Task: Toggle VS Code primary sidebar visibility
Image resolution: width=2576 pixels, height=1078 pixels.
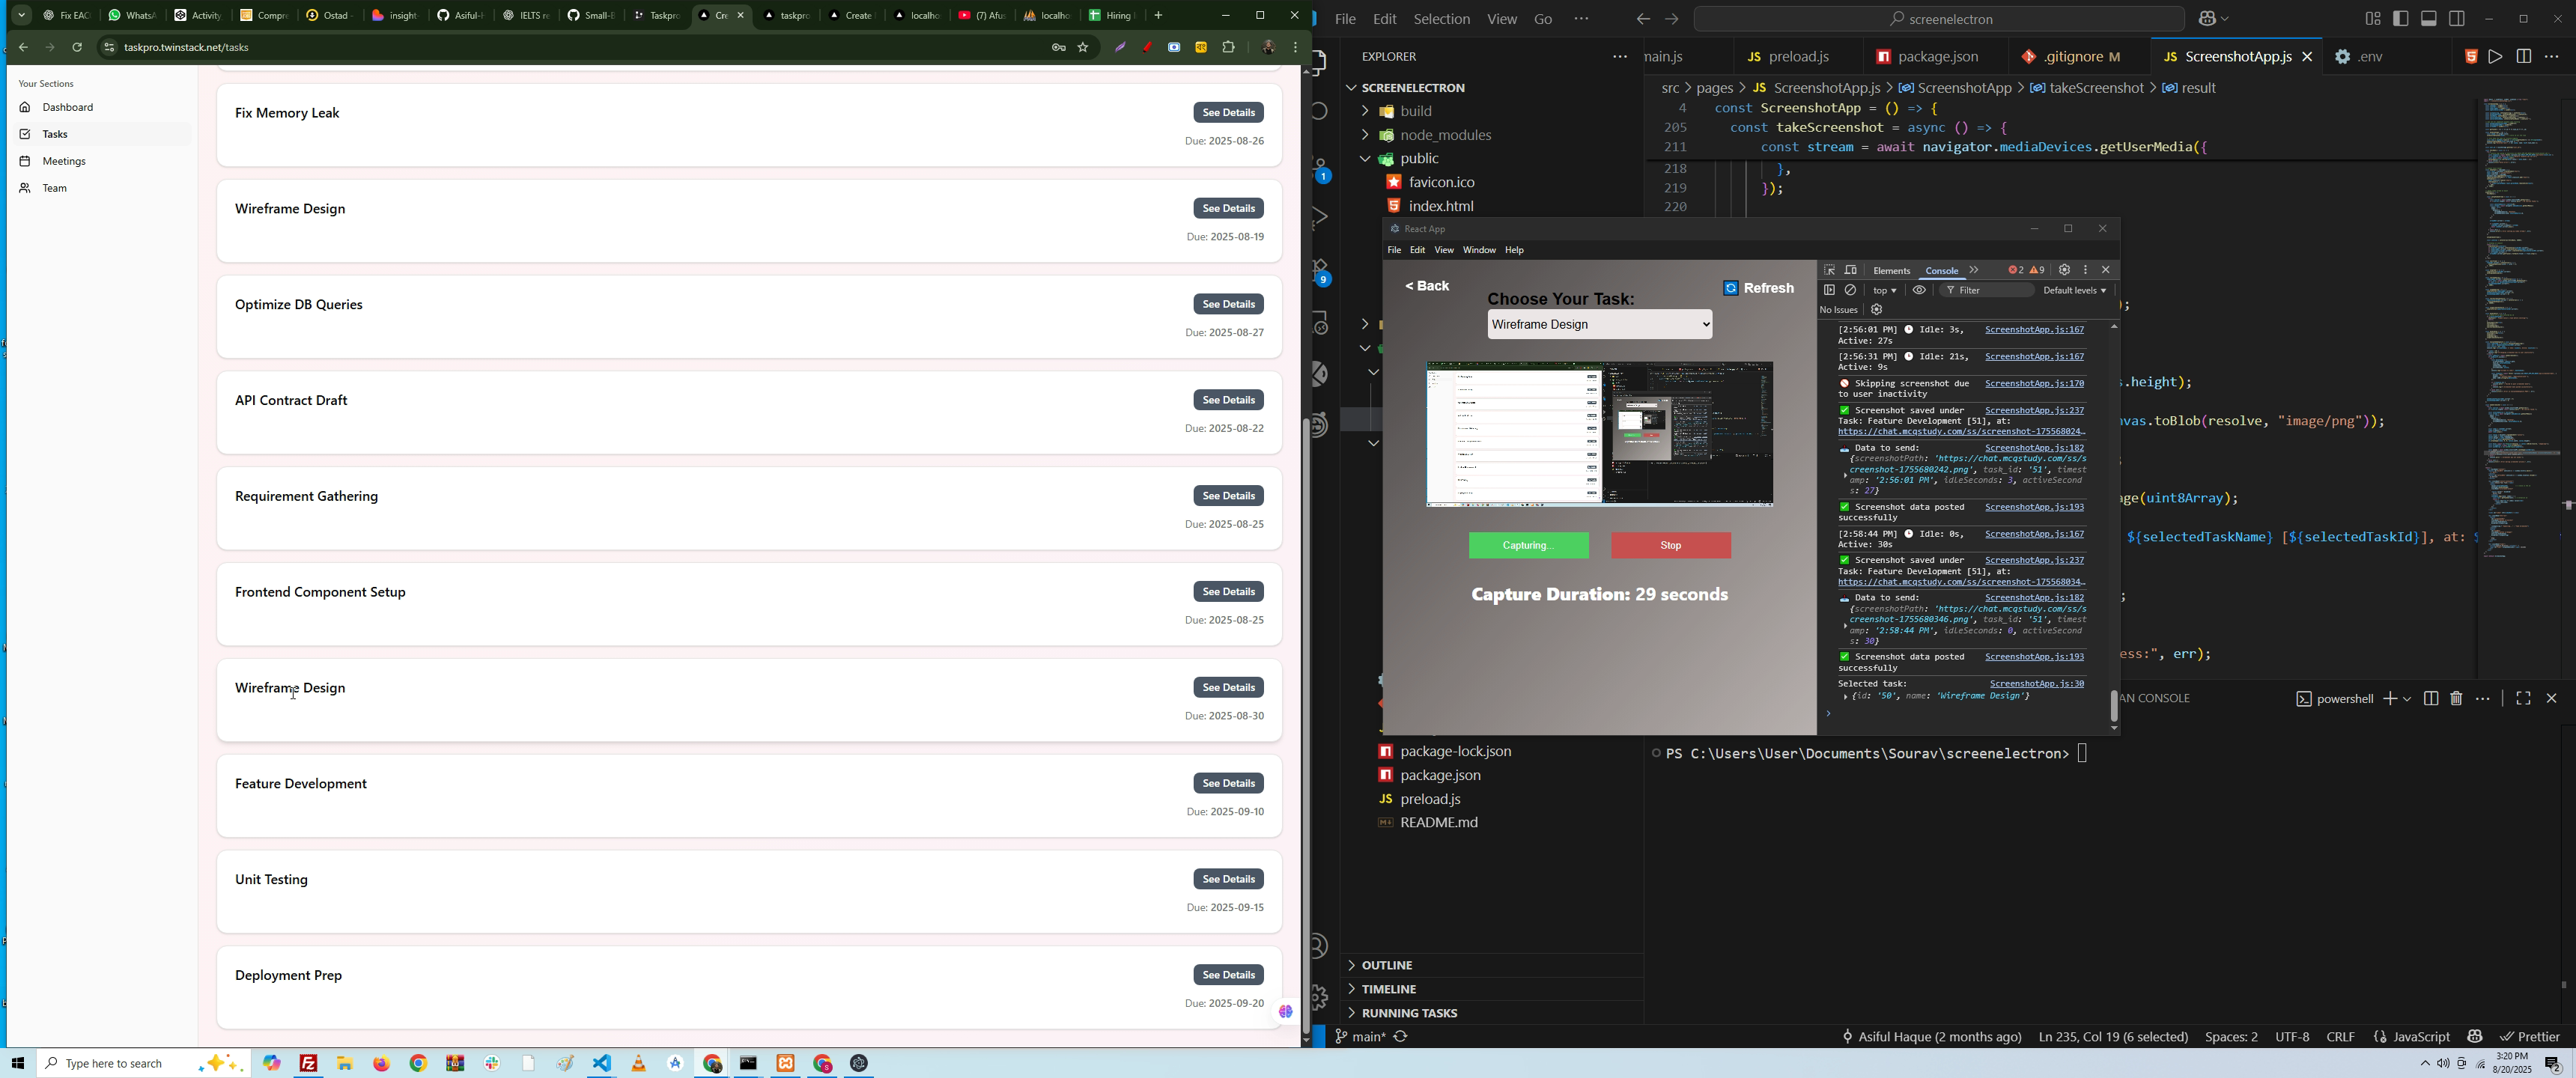Action: (2401, 19)
